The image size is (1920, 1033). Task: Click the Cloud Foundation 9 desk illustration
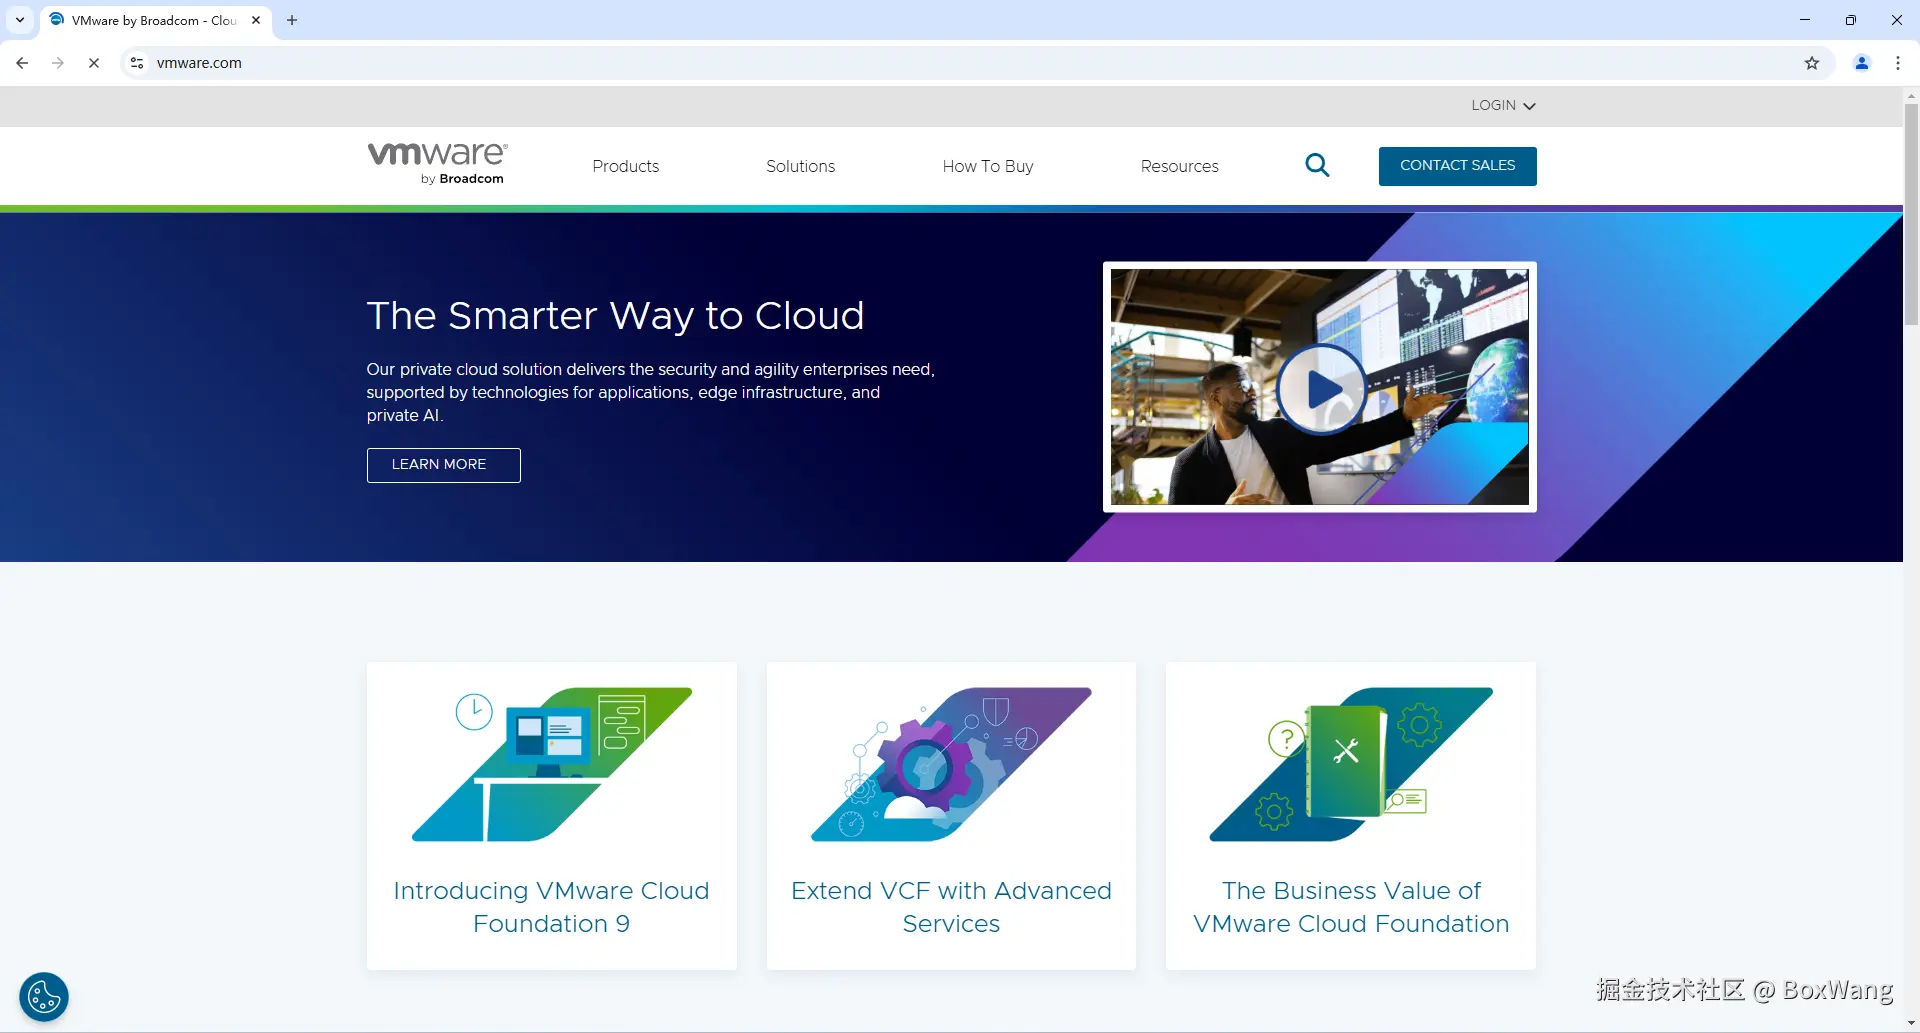(x=552, y=764)
